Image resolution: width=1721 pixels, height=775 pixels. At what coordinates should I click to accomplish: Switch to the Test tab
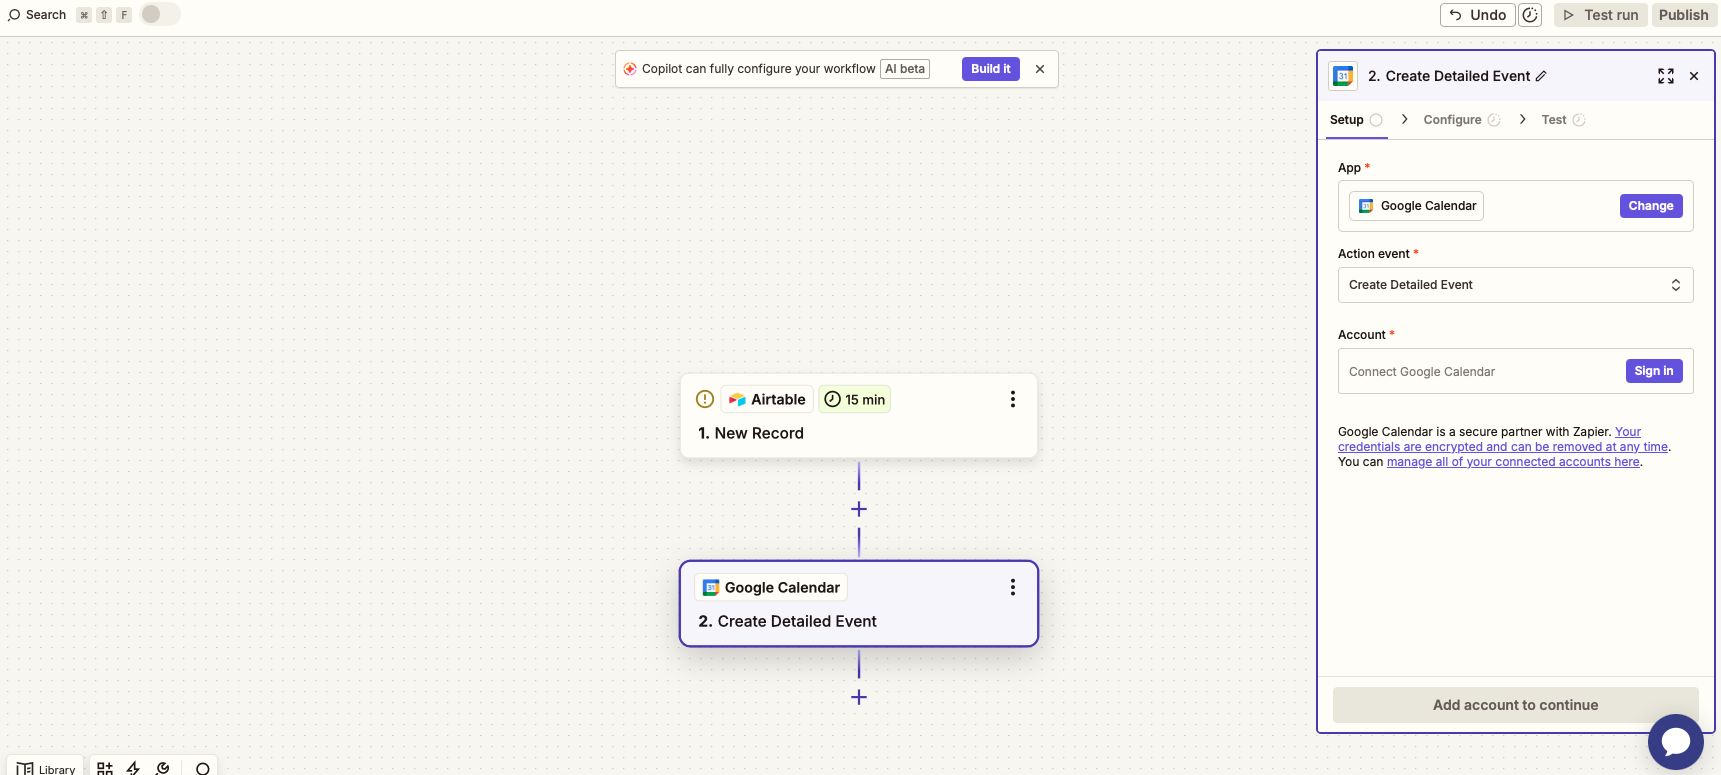1563,120
